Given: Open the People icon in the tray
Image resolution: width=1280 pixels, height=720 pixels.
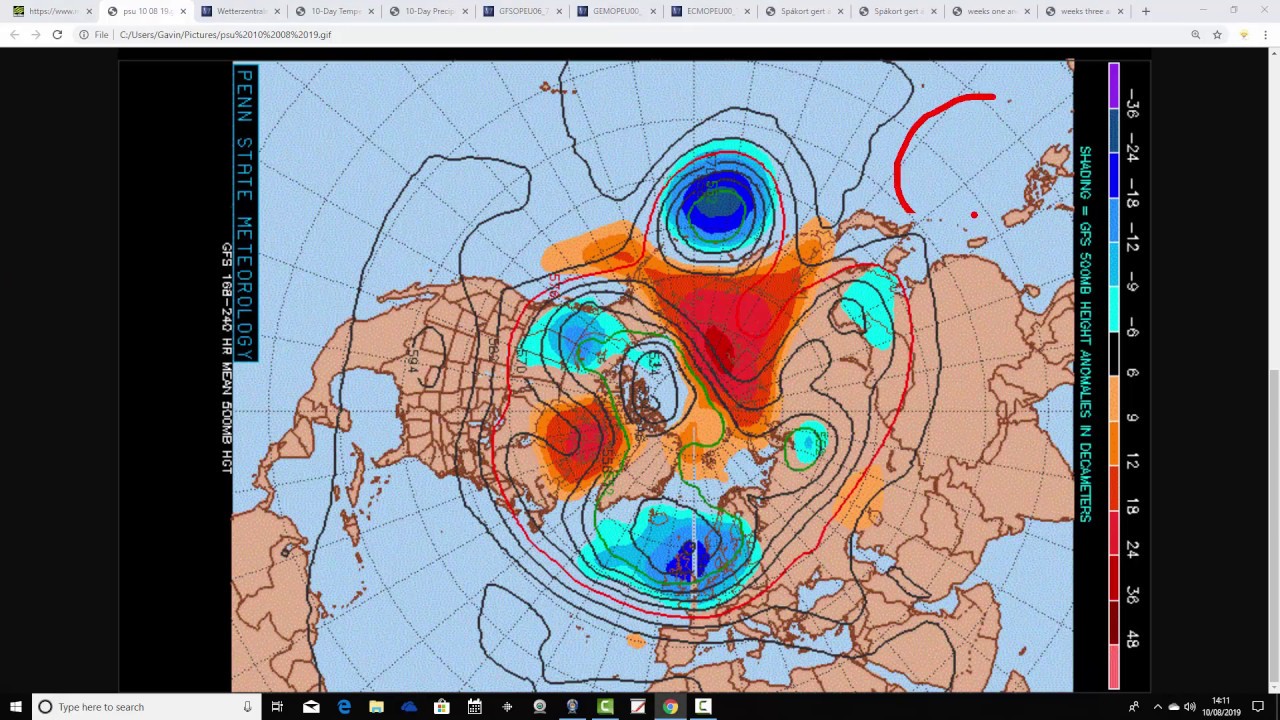Looking at the screenshot, I should tap(1133, 707).
